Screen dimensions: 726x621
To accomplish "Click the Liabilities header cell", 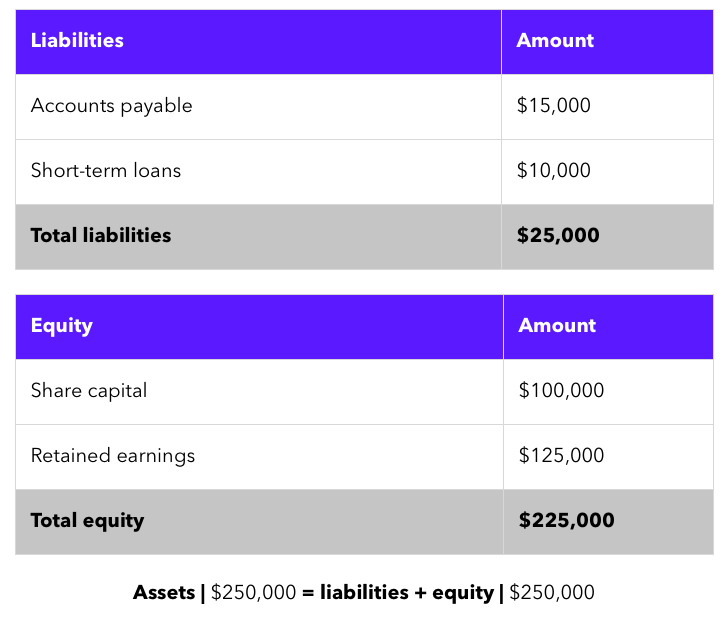I will 77,41.
